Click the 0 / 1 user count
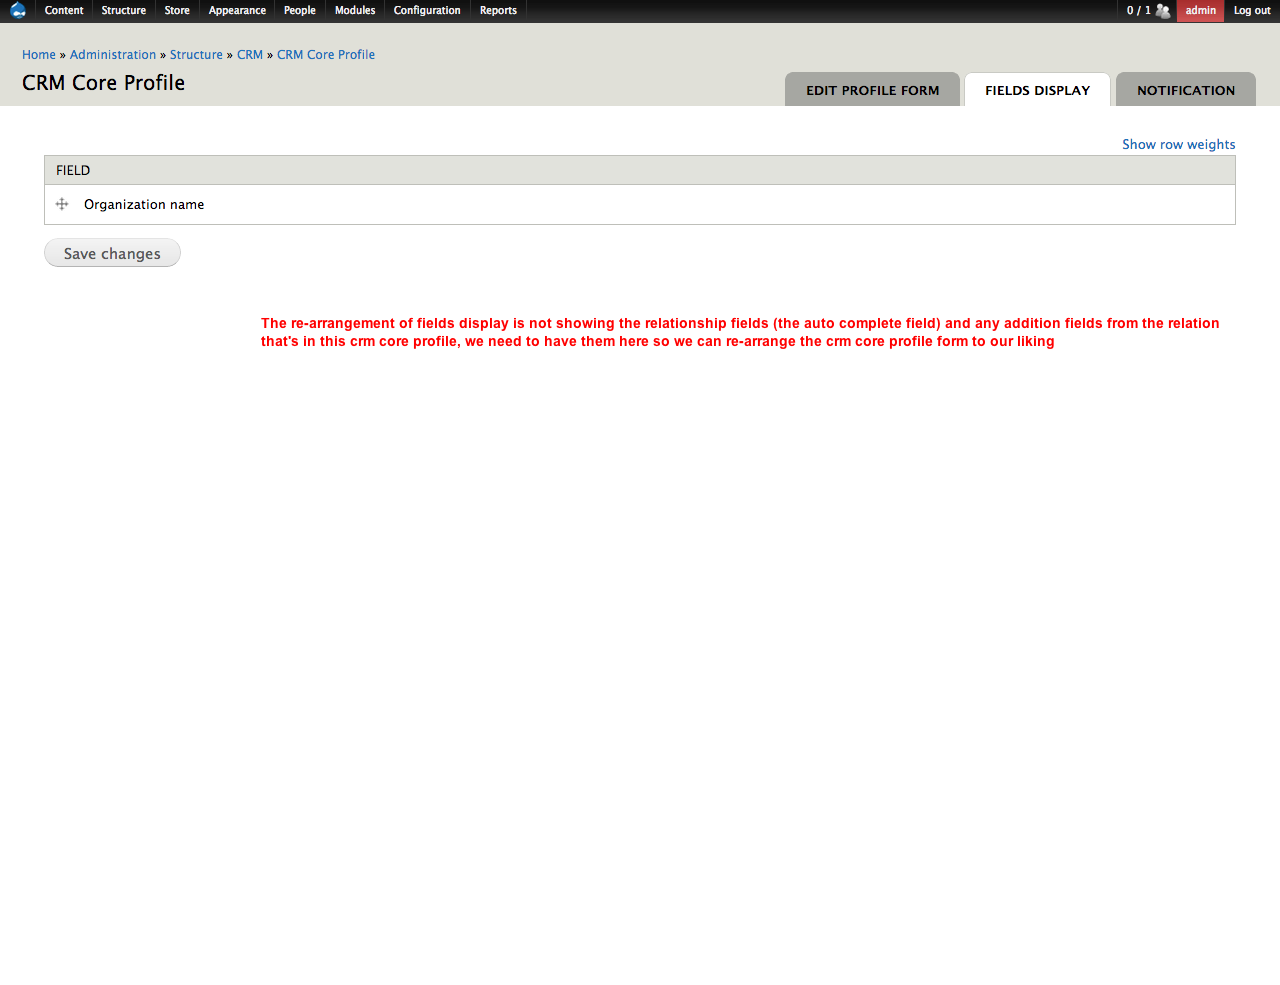 (1138, 10)
